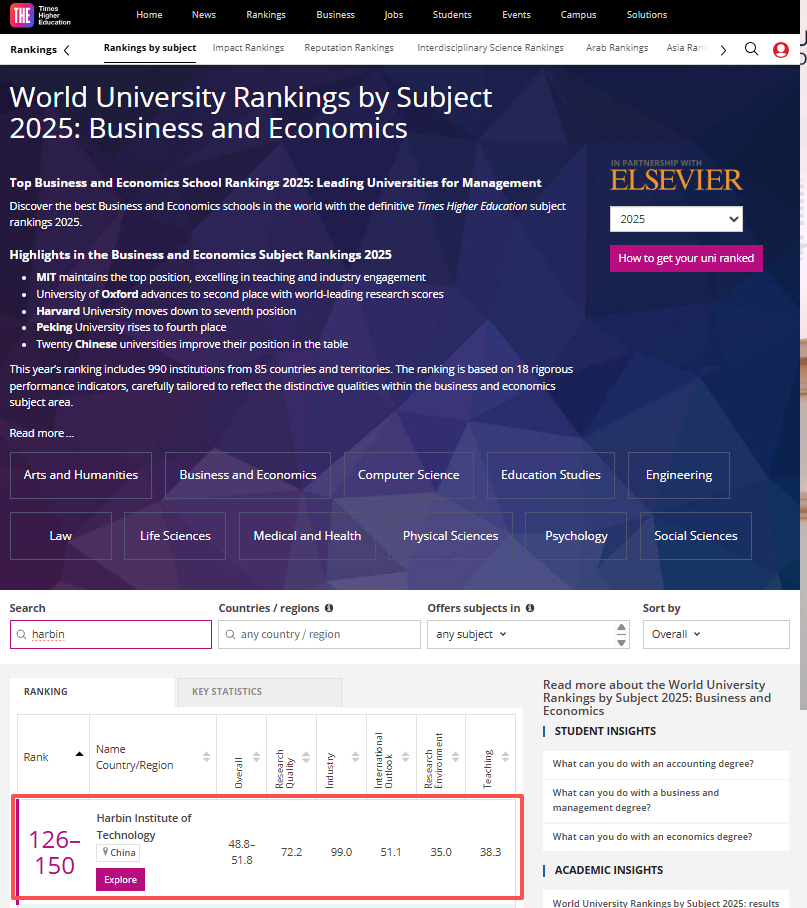Viewport: 807px width, 908px height.
Task: Open 'Read more...' link below highlights
Action: pos(41,433)
